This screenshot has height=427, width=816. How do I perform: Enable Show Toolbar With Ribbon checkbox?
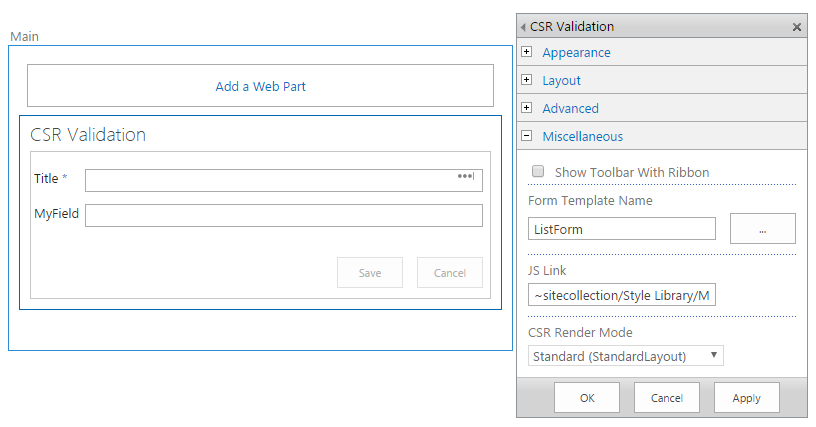(x=538, y=171)
